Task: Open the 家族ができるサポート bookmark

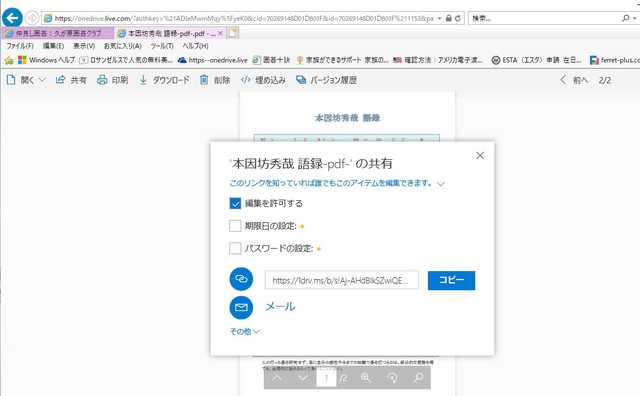Action: pos(342,60)
